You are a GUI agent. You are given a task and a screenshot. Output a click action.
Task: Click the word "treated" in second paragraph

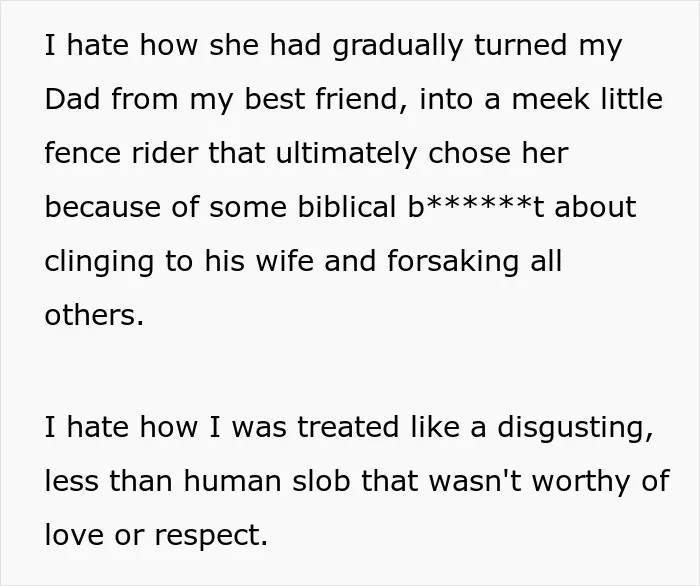coord(348,427)
